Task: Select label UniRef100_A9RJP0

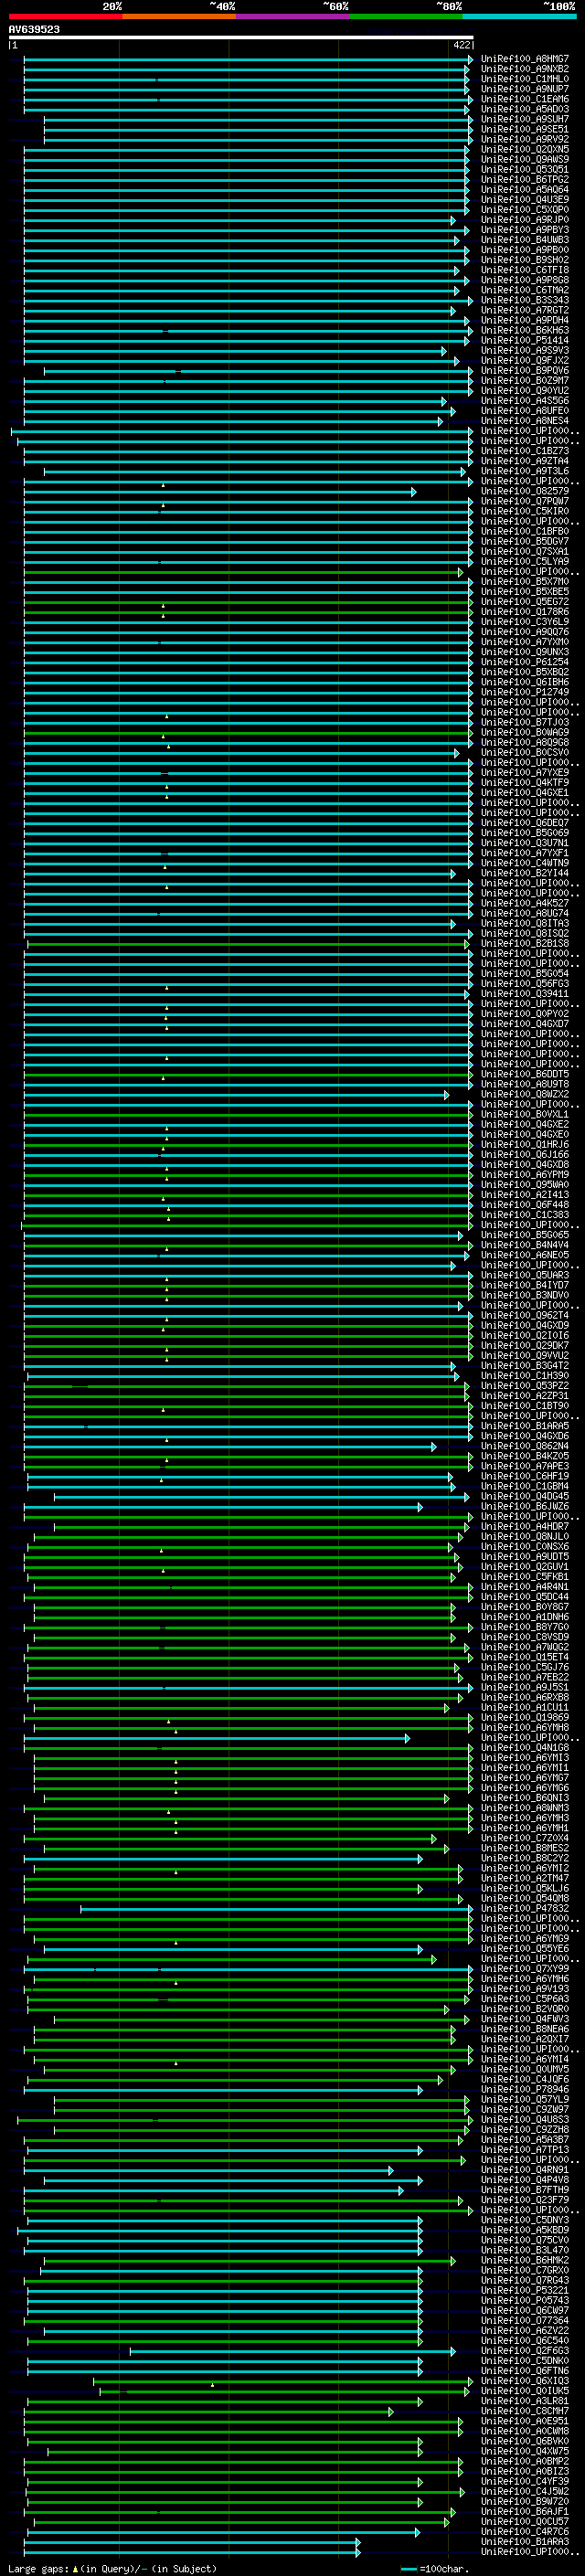Action: [x=525, y=220]
